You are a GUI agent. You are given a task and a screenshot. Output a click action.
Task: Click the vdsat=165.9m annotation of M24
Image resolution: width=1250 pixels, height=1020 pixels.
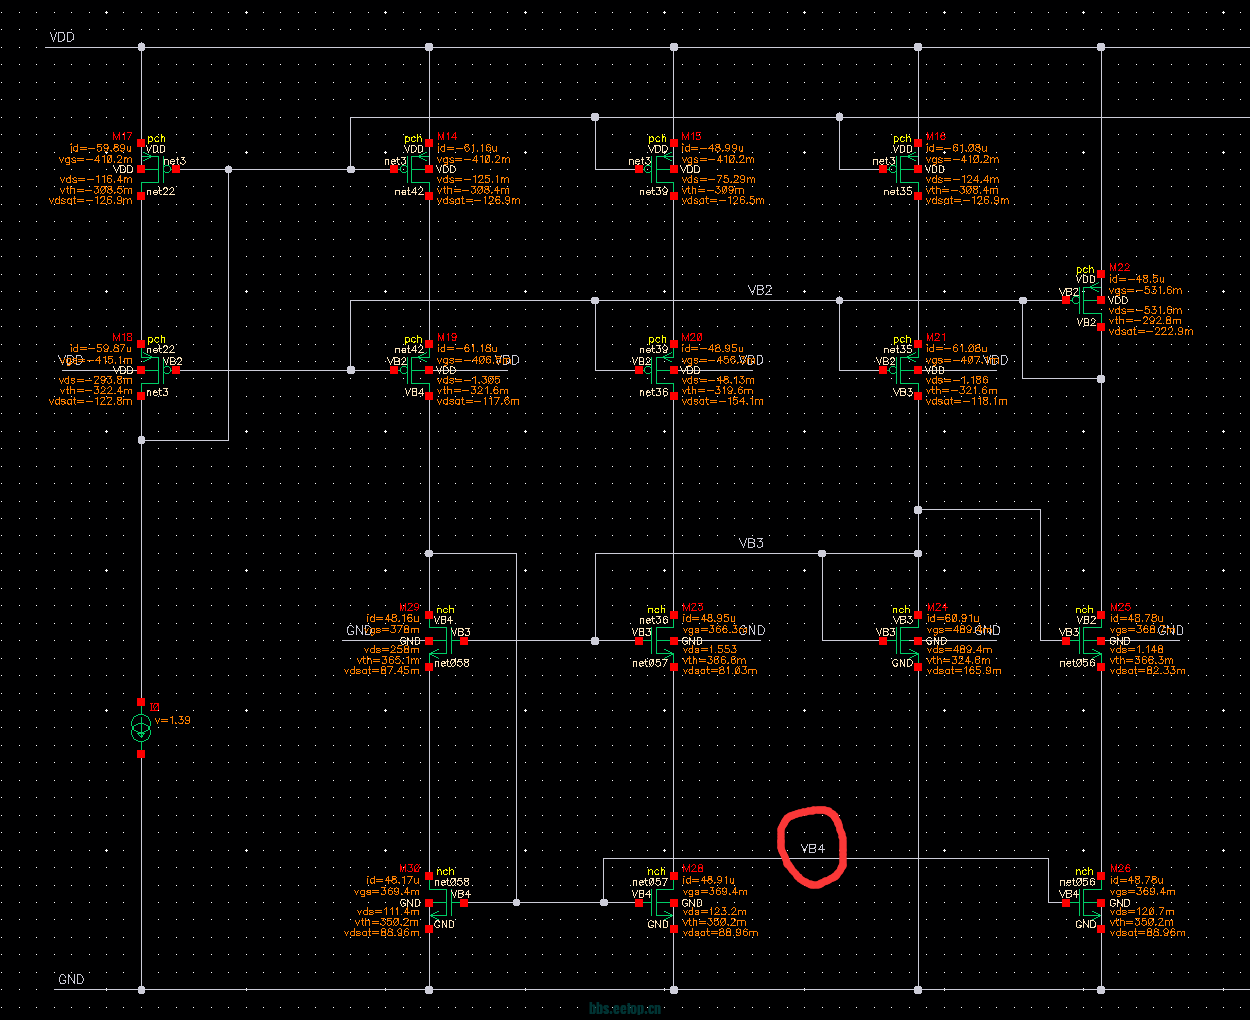pyautogui.click(x=963, y=671)
